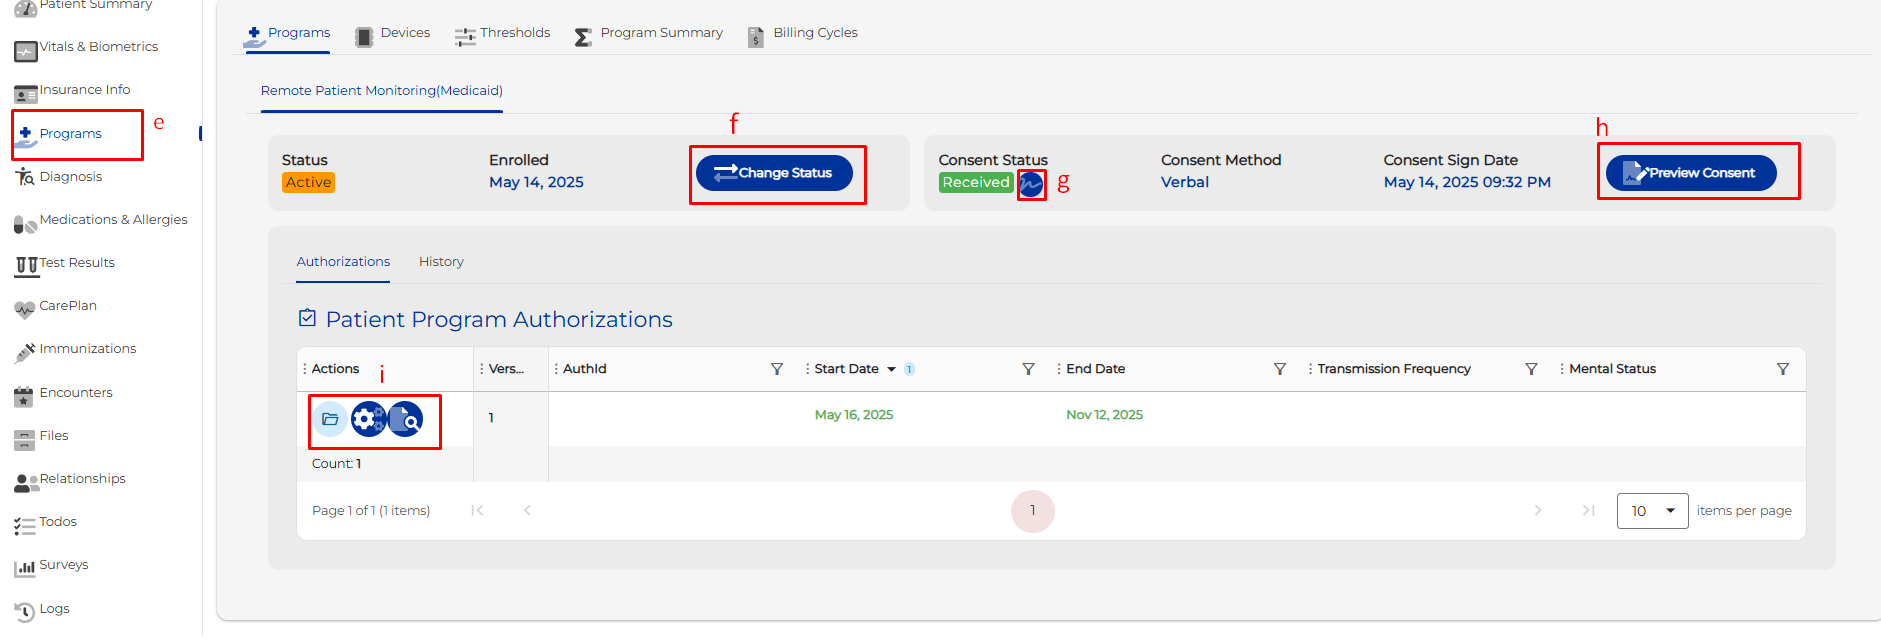Click the Immunizations syringe icon

coord(25,352)
